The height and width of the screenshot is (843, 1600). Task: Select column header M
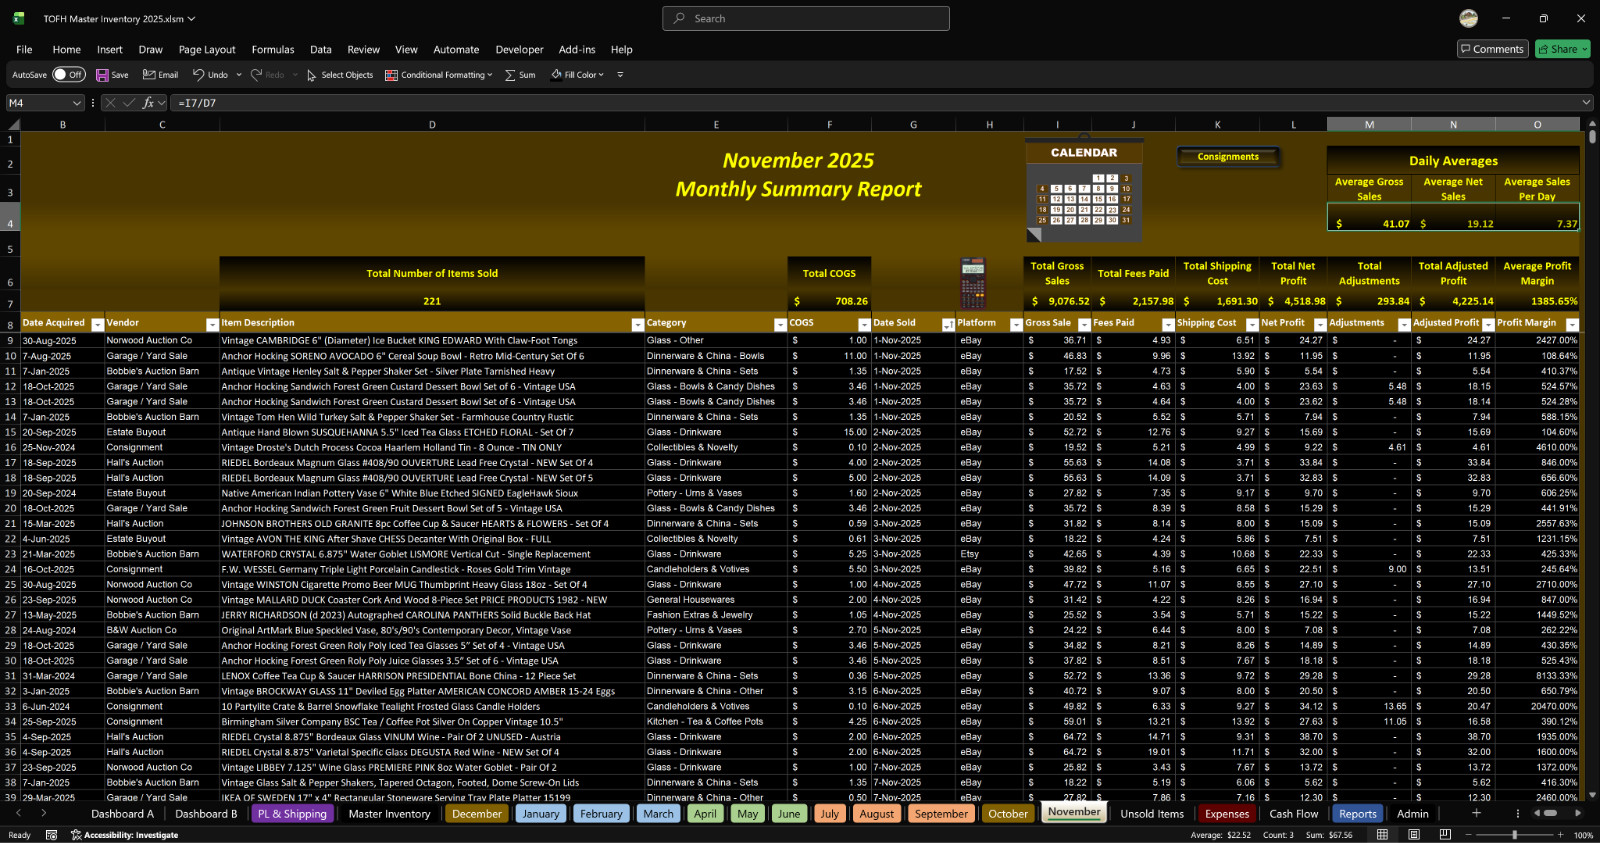[1369, 124]
